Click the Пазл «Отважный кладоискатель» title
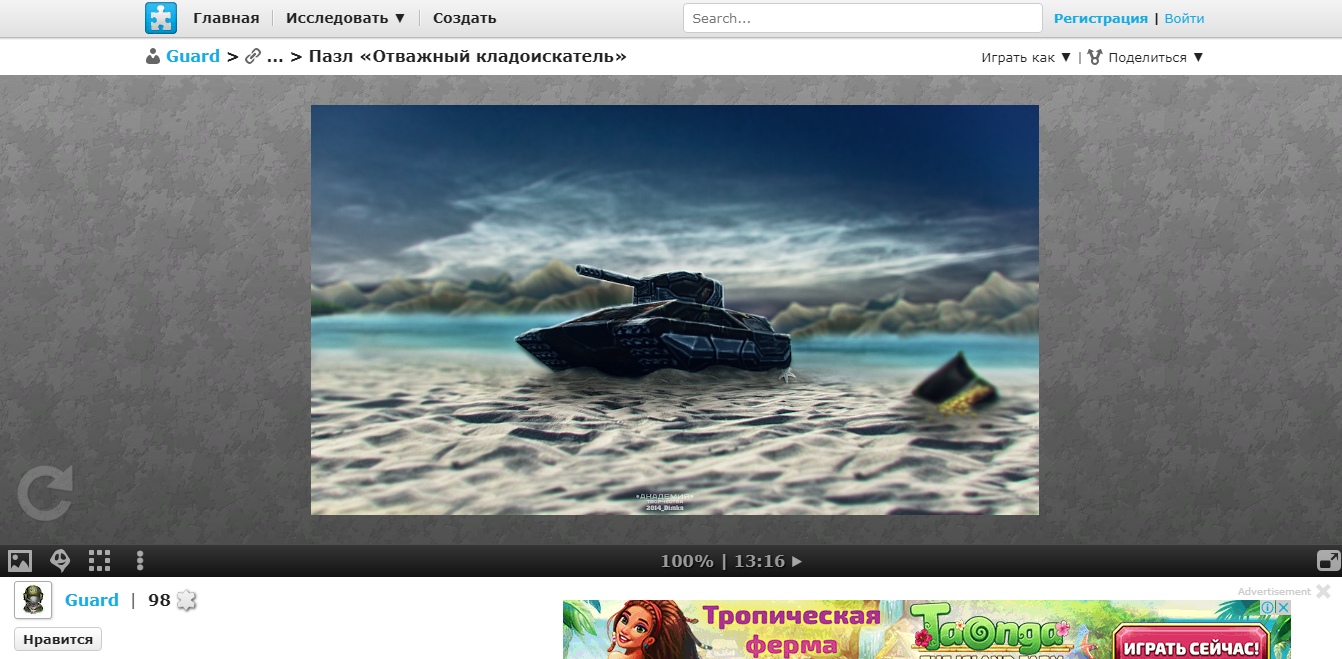Viewport: 1342px width, 659px height. [x=468, y=57]
